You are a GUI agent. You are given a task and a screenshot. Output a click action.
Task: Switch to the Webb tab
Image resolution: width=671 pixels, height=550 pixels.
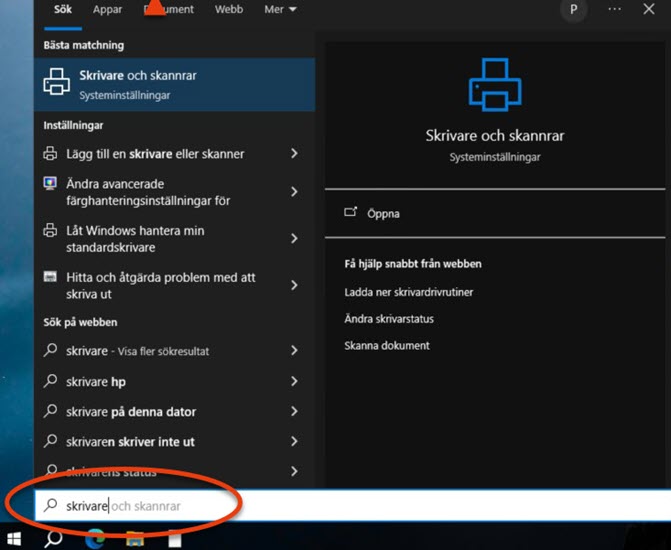click(x=229, y=9)
